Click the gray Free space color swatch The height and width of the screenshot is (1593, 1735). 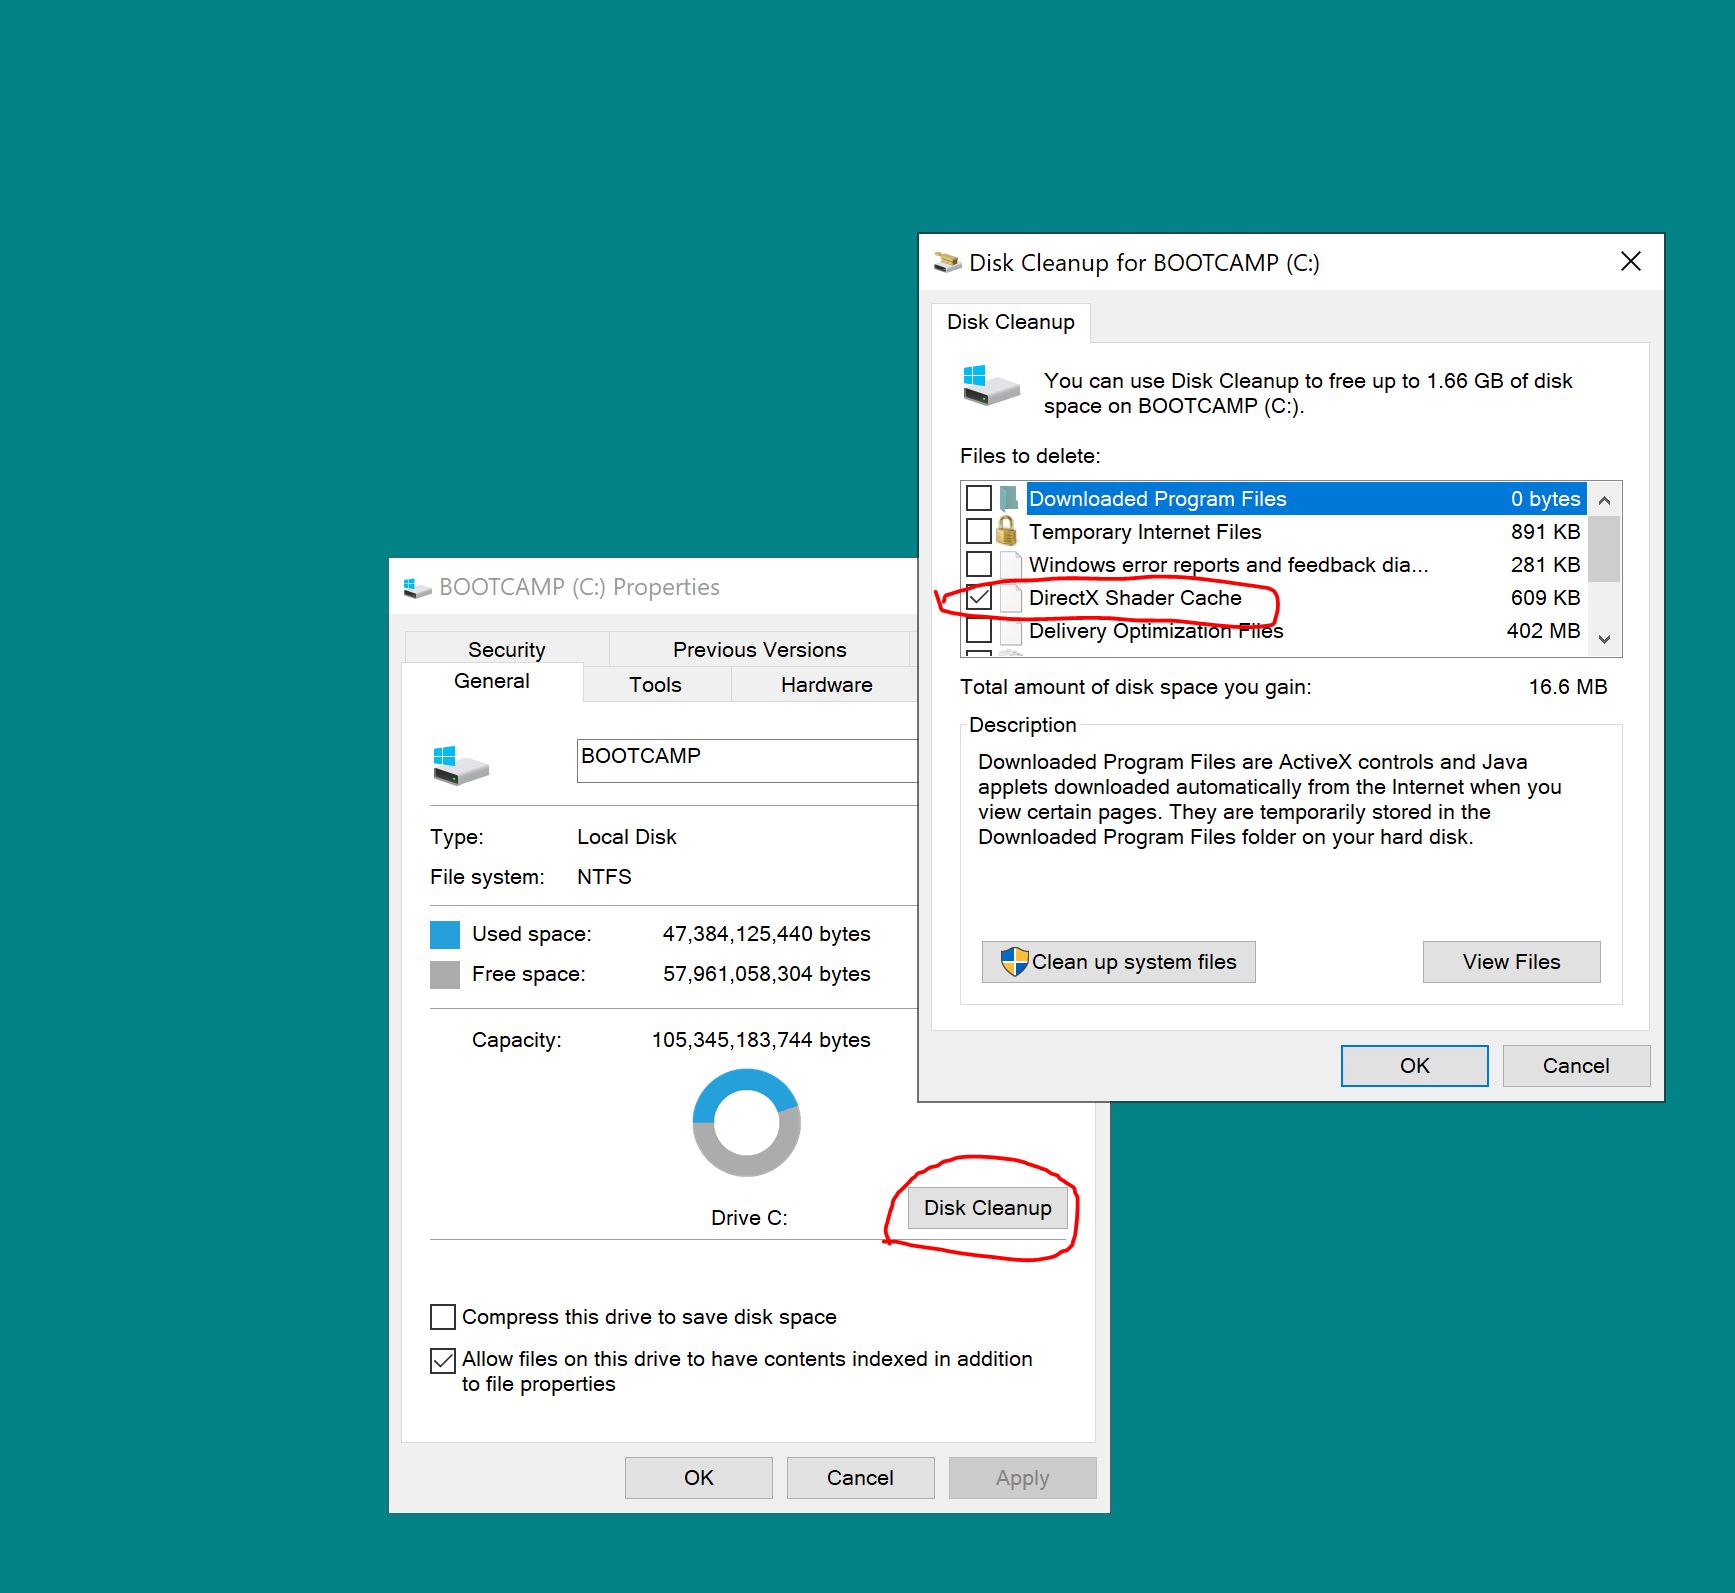coord(445,974)
